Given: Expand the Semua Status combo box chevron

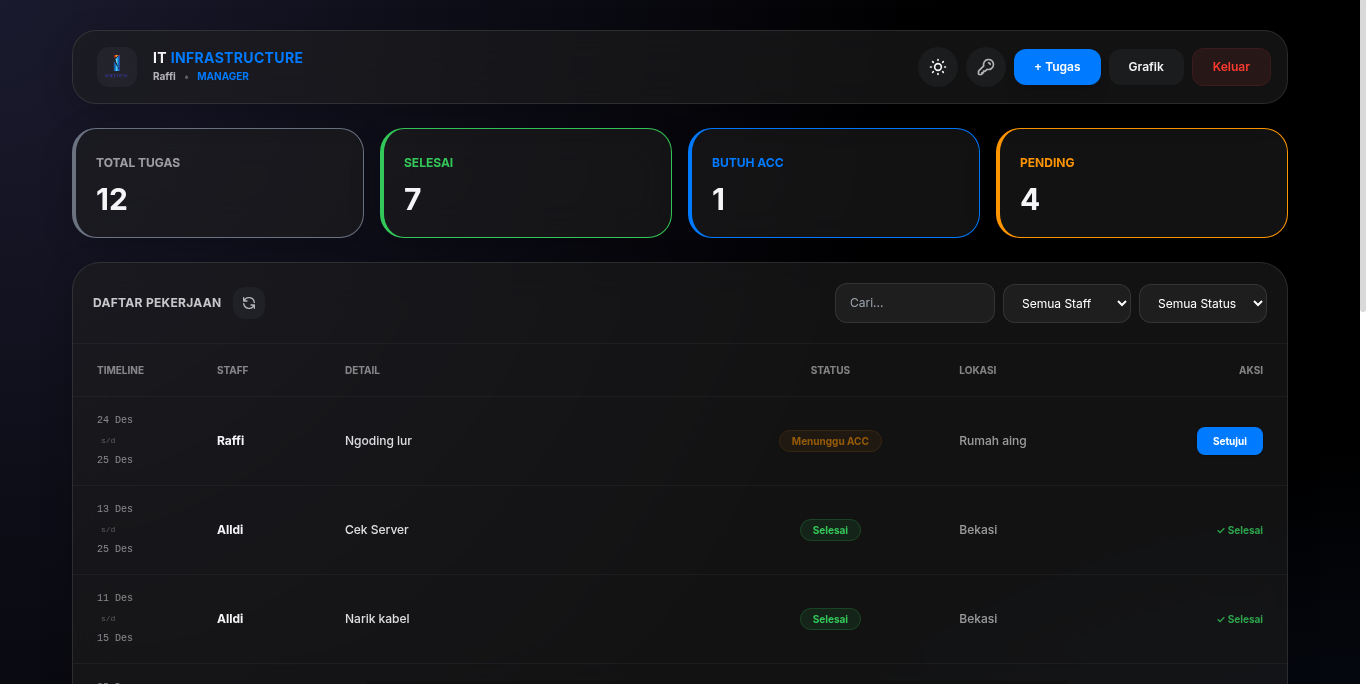Looking at the screenshot, I should (x=1255, y=302).
